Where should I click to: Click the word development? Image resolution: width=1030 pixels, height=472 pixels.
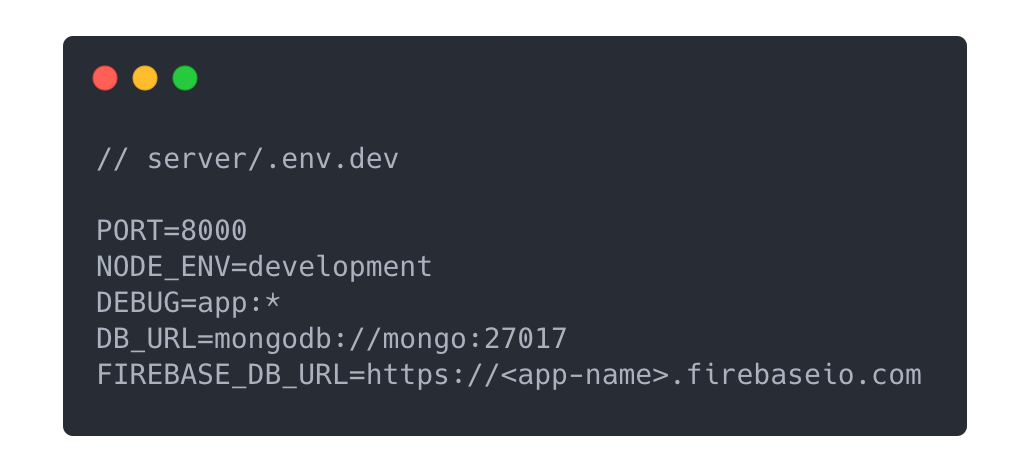[340, 267]
